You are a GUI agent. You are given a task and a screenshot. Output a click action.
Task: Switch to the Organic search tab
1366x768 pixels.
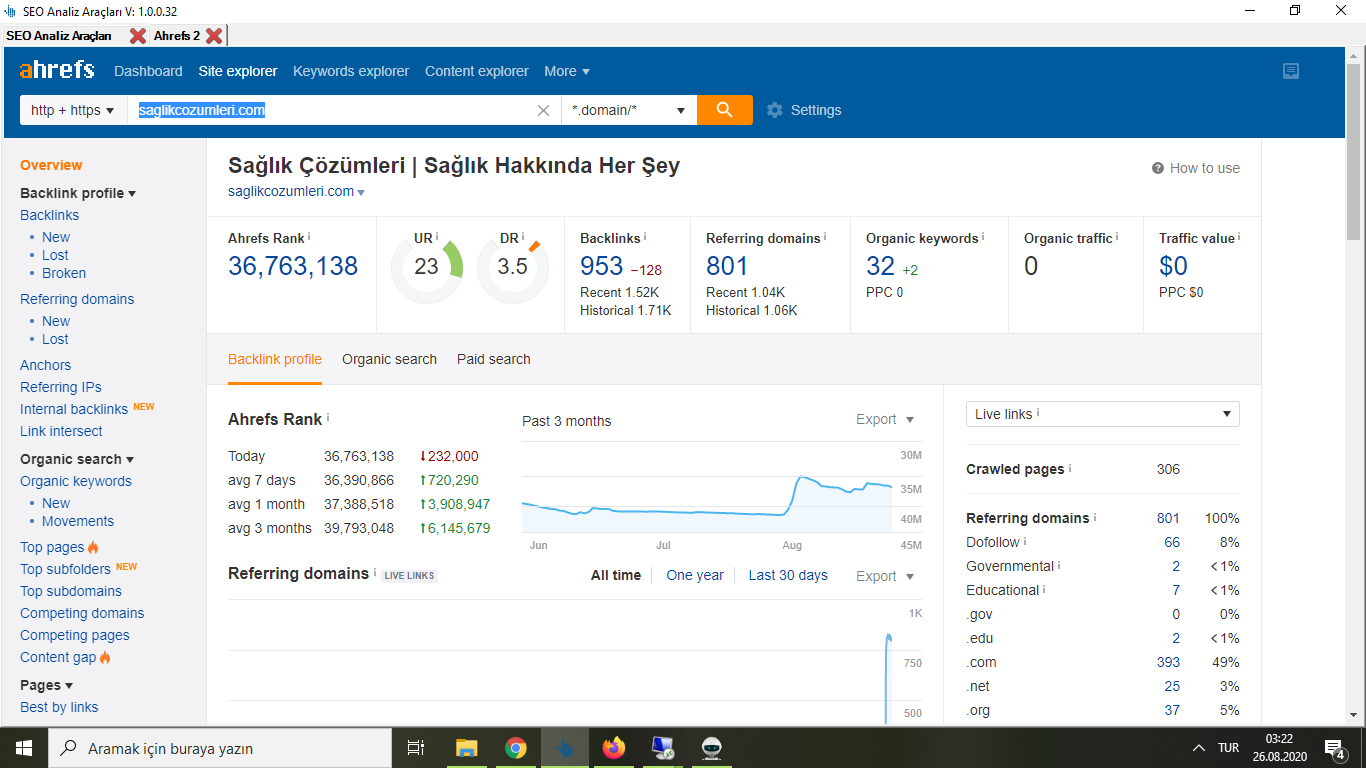coord(389,359)
